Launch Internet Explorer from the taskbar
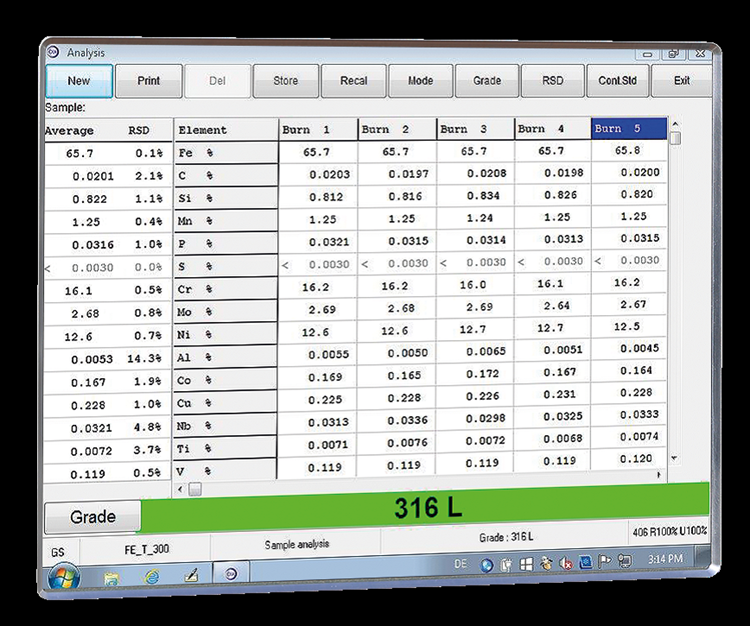Image resolution: width=750 pixels, height=626 pixels. 151,577
